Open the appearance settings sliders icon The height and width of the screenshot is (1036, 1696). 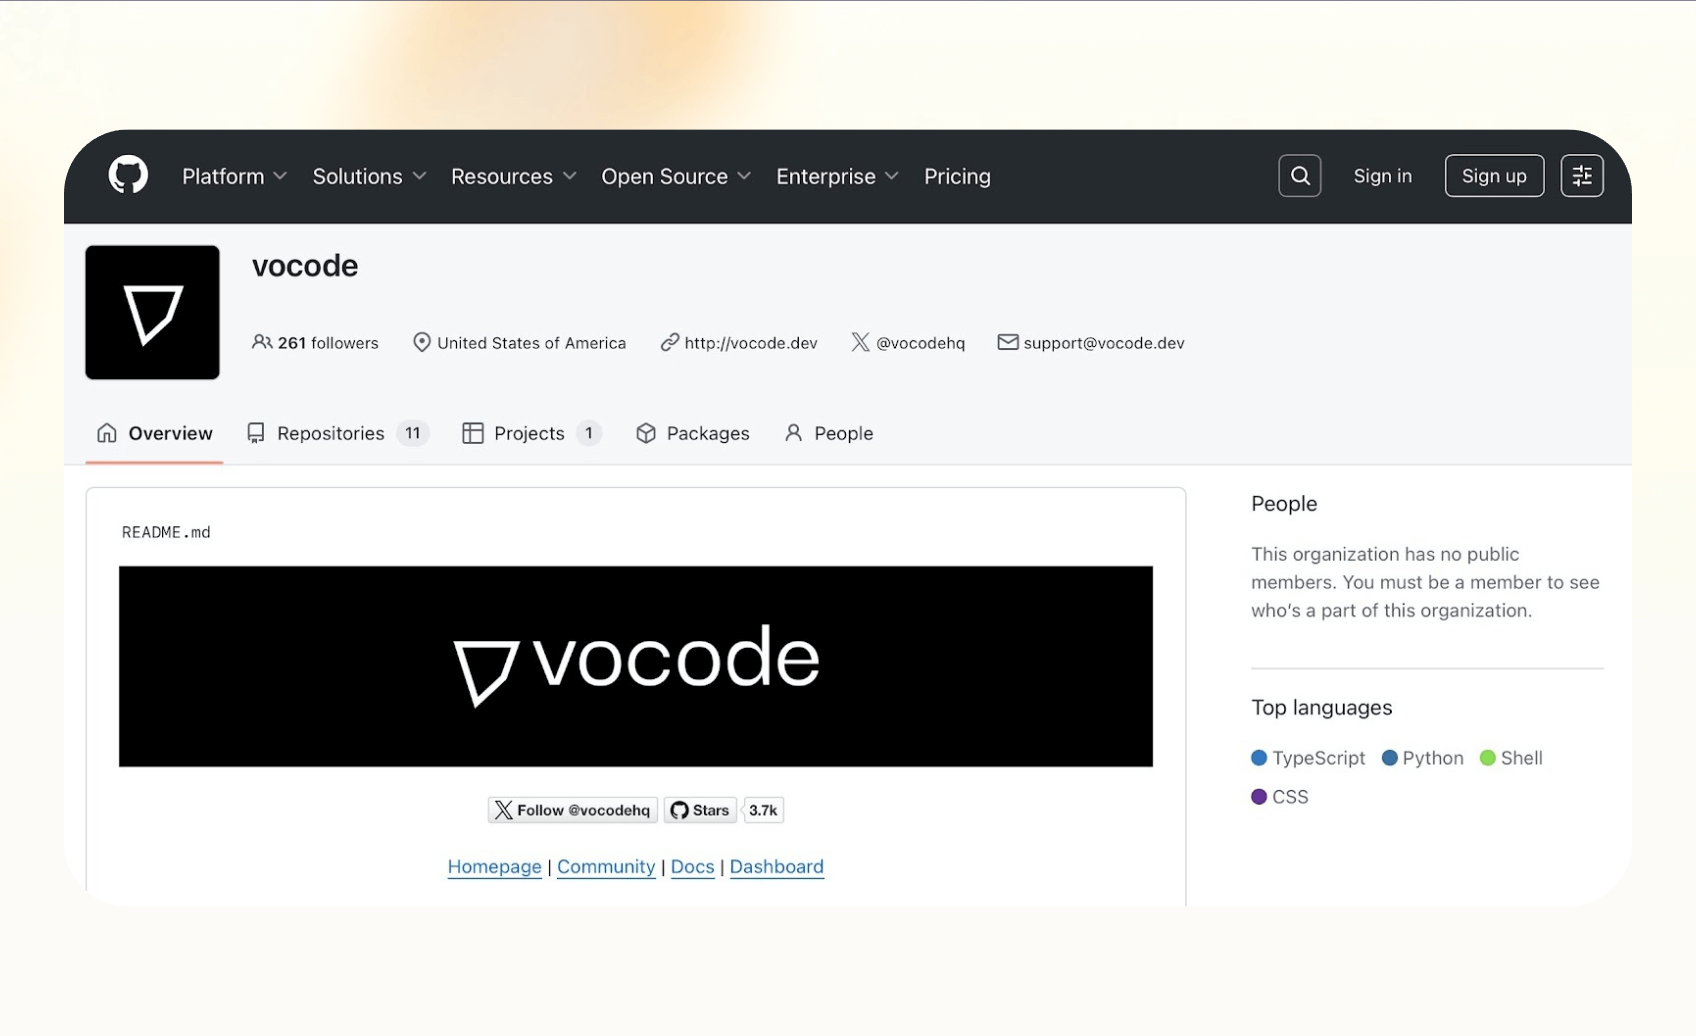(x=1581, y=176)
